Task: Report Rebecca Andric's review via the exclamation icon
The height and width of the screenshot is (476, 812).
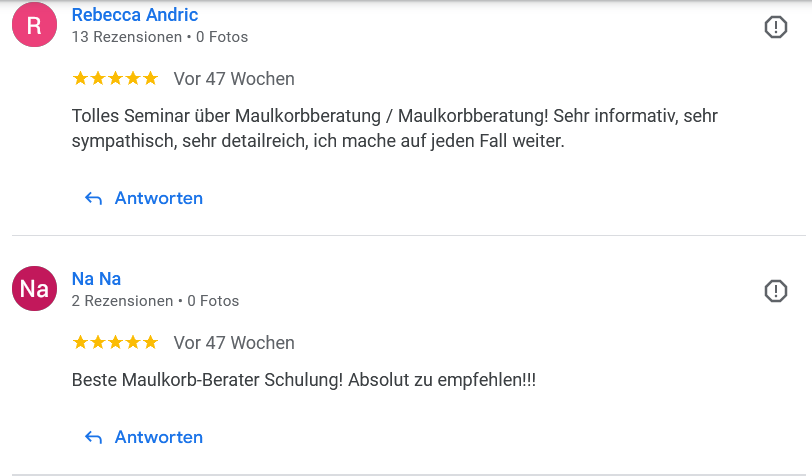Action: pos(775,27)
